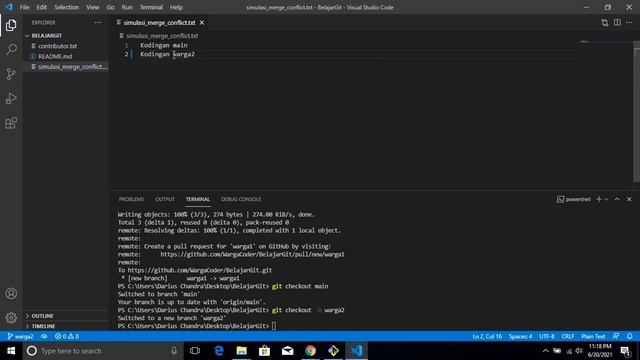Open the Run menu
The width and height of the screenshot is (640, 360).
127,7
